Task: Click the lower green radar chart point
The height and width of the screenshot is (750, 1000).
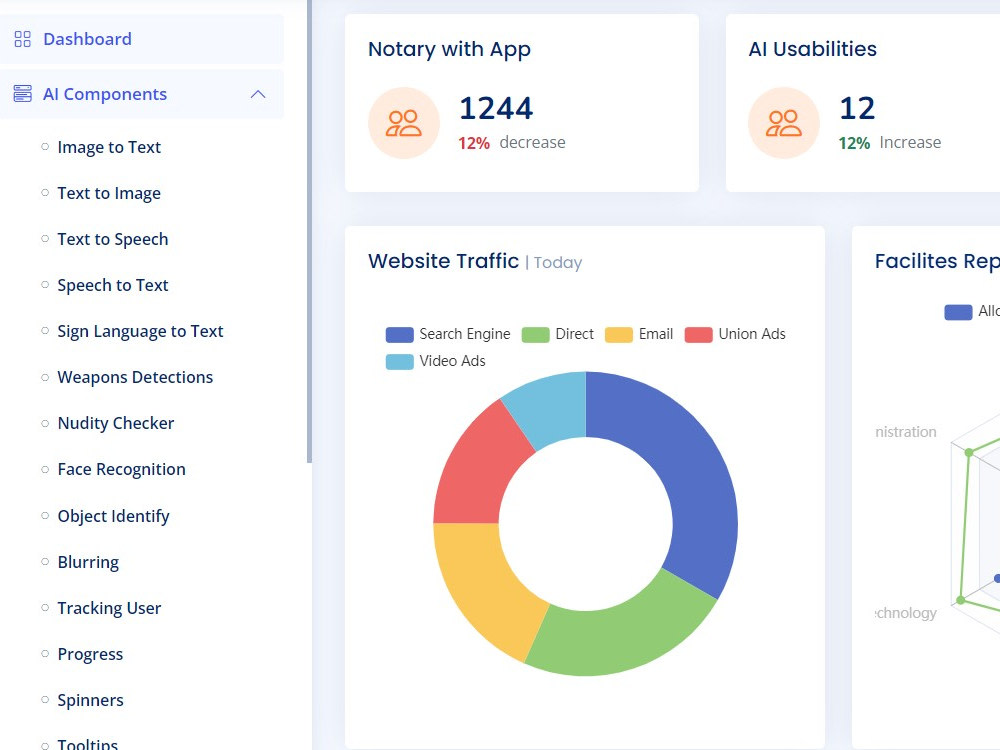Action: click(960, 600)
